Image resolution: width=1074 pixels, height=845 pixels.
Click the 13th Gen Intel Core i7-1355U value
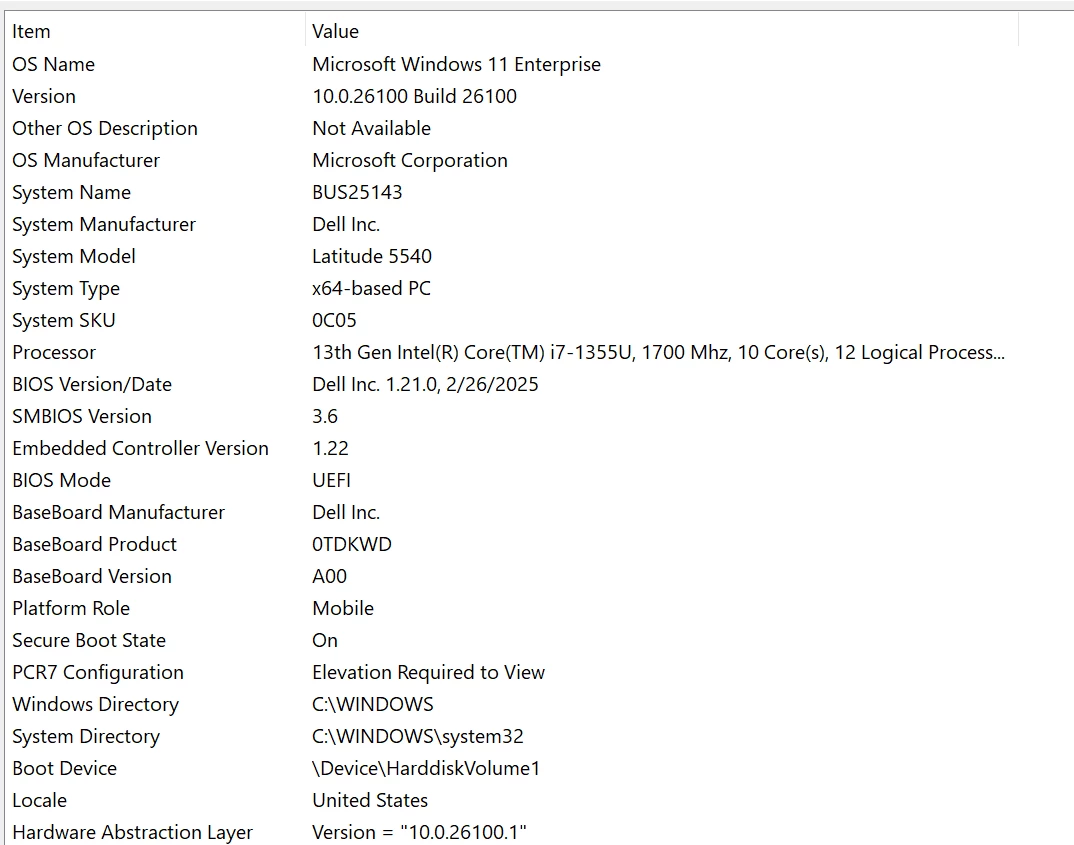point(658,352)
